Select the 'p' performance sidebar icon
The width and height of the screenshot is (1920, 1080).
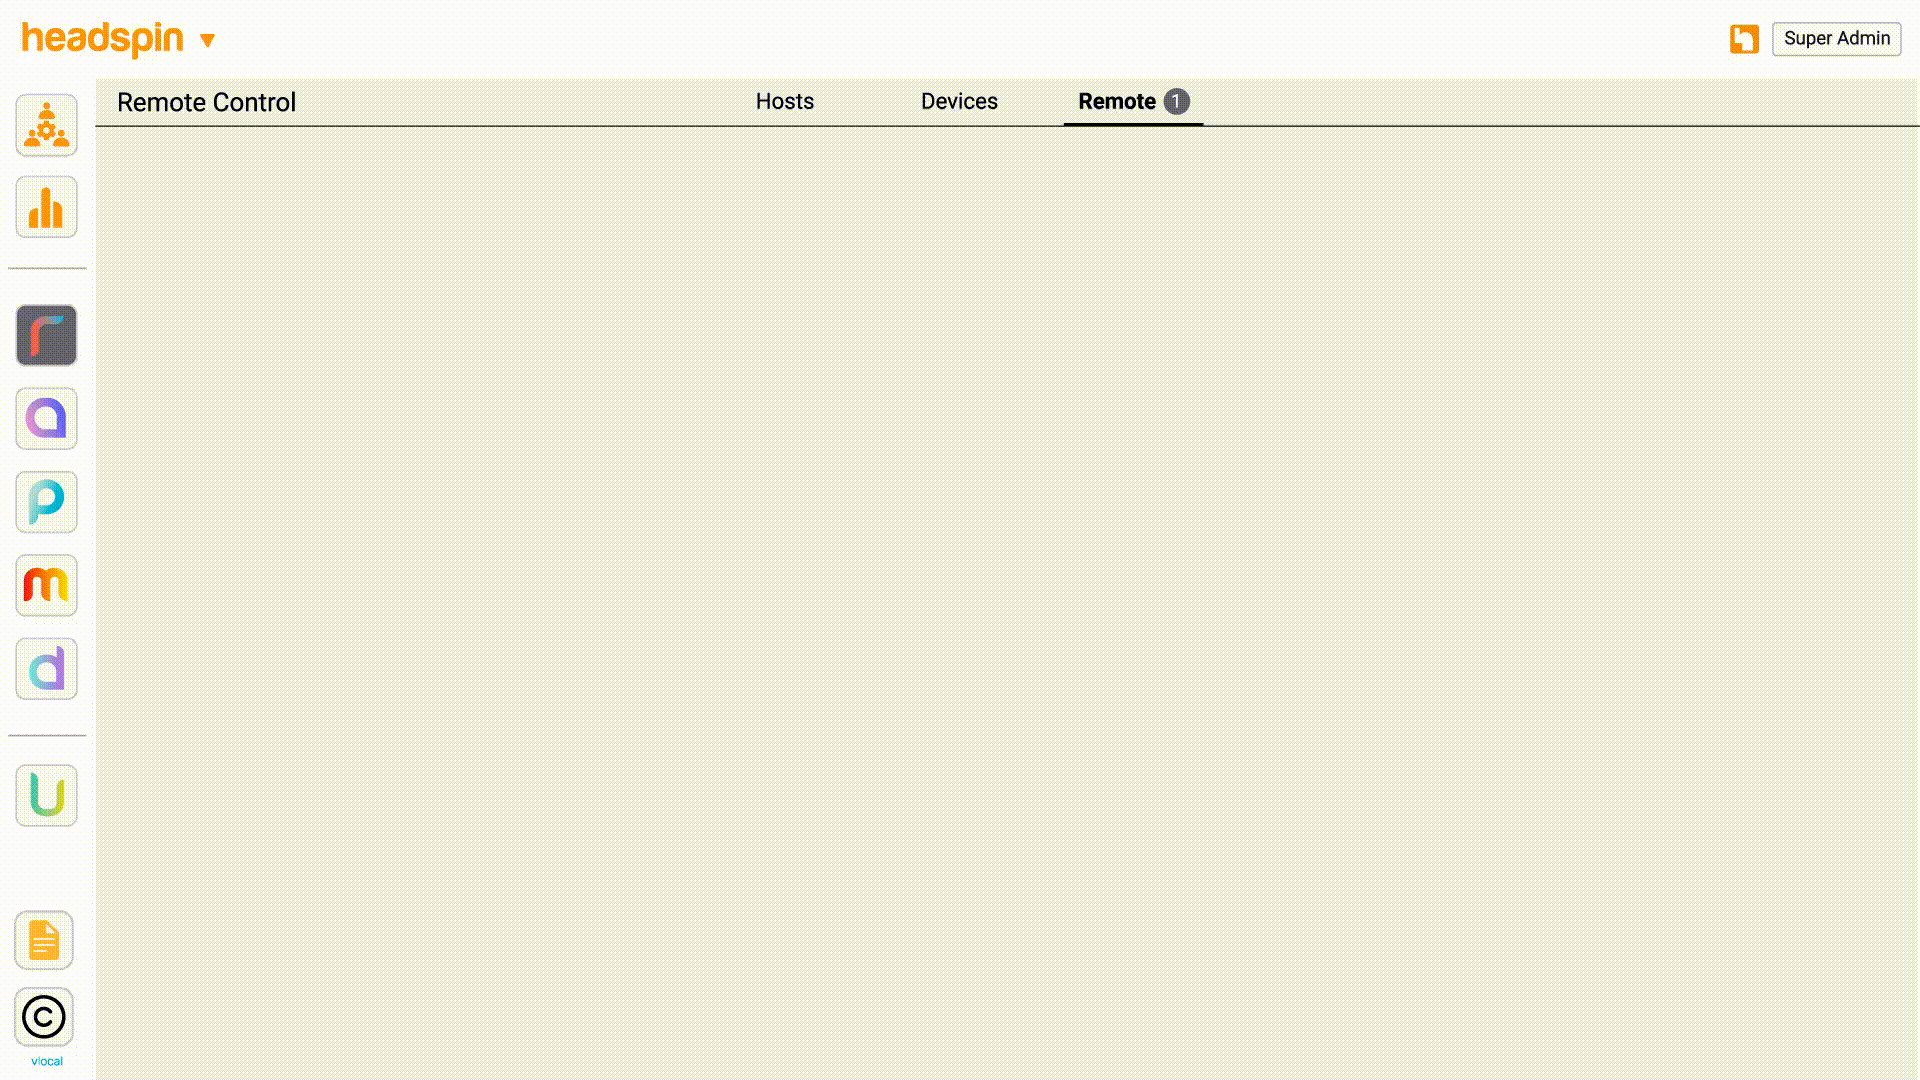point(46,502)
